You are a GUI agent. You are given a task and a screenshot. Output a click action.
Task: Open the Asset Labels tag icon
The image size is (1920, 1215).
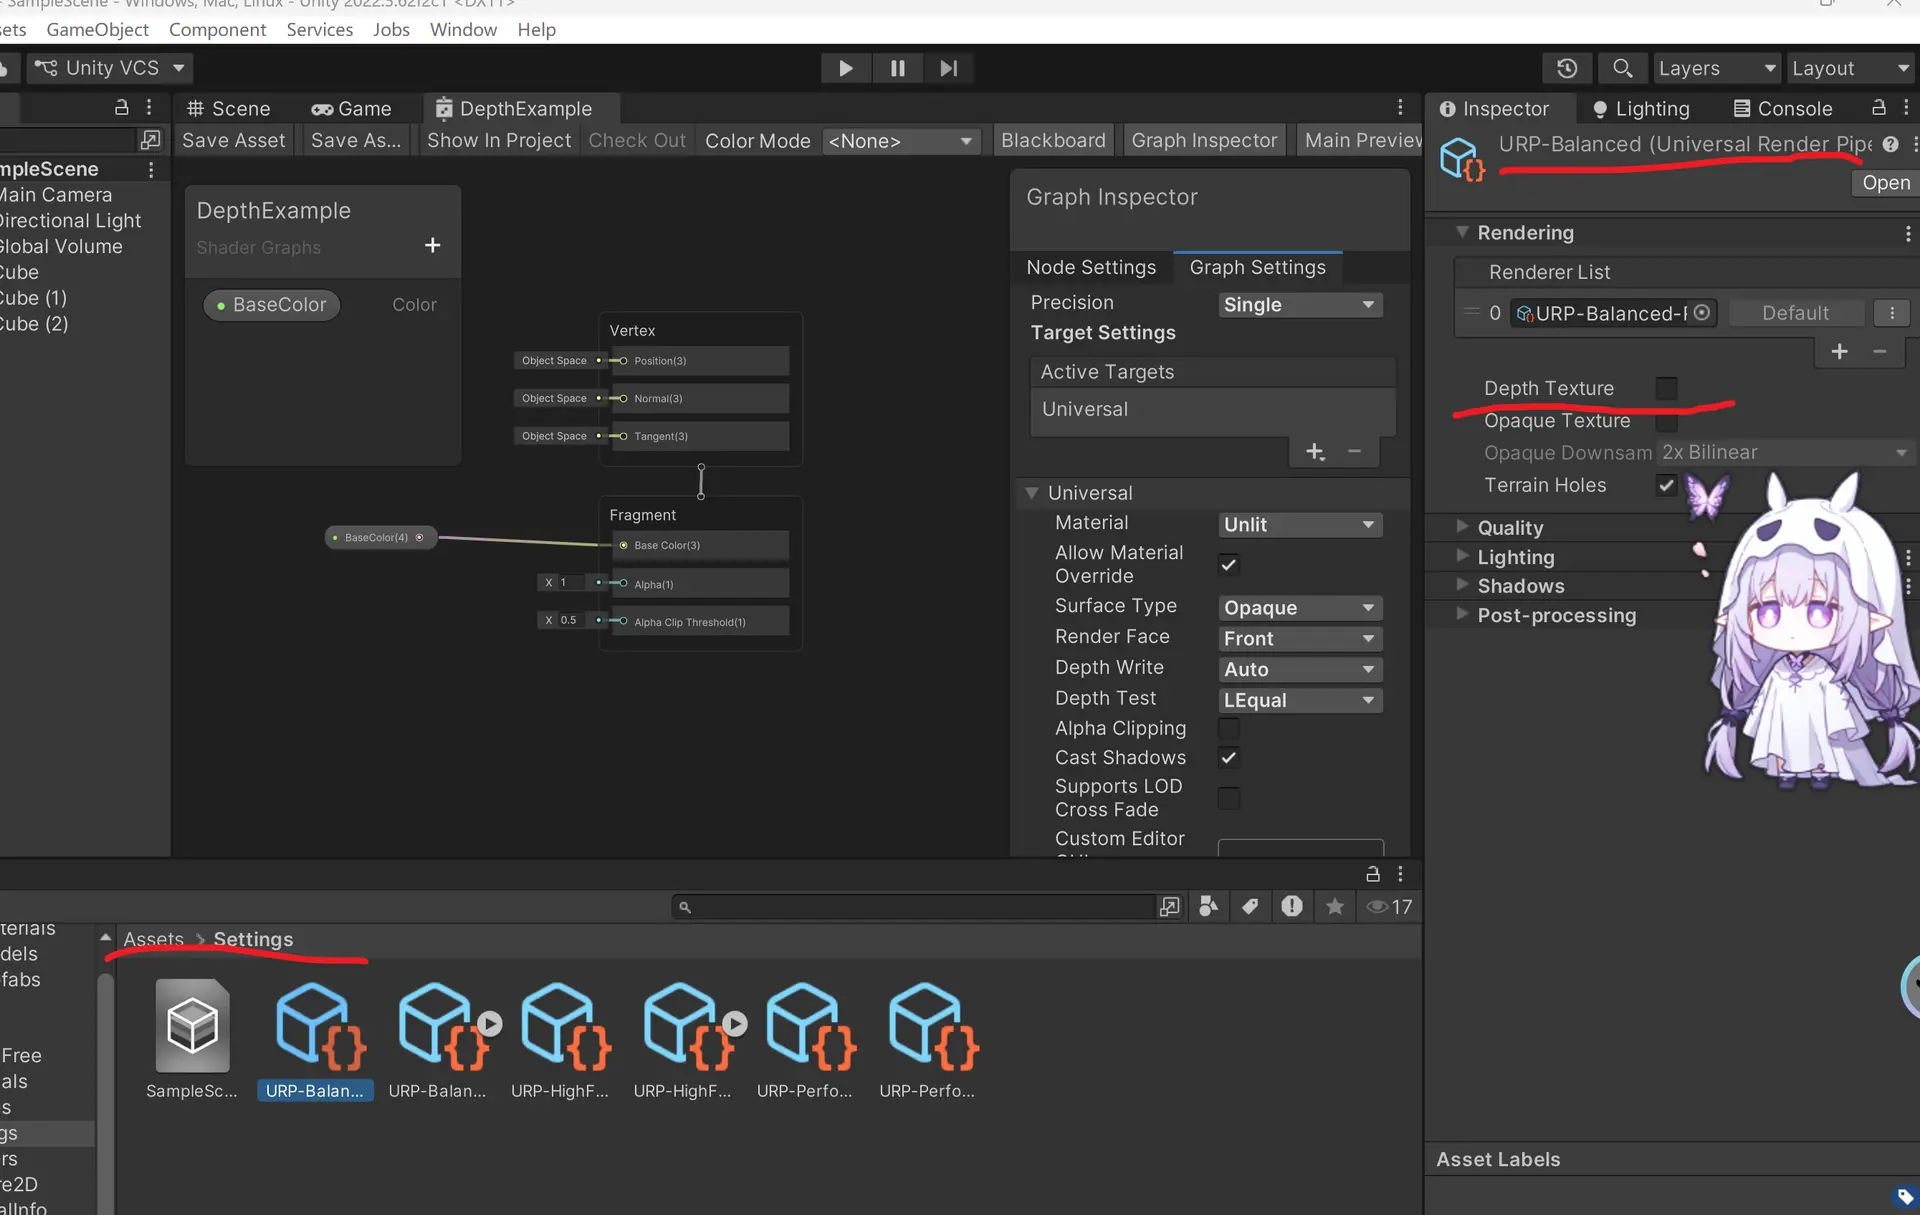click(1905, 1196)
